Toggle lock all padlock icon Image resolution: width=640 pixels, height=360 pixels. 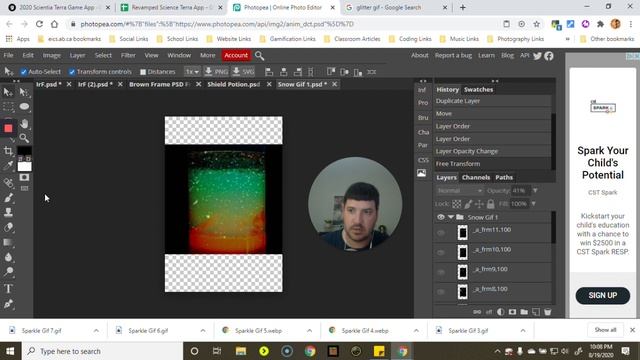coord(491,204)
